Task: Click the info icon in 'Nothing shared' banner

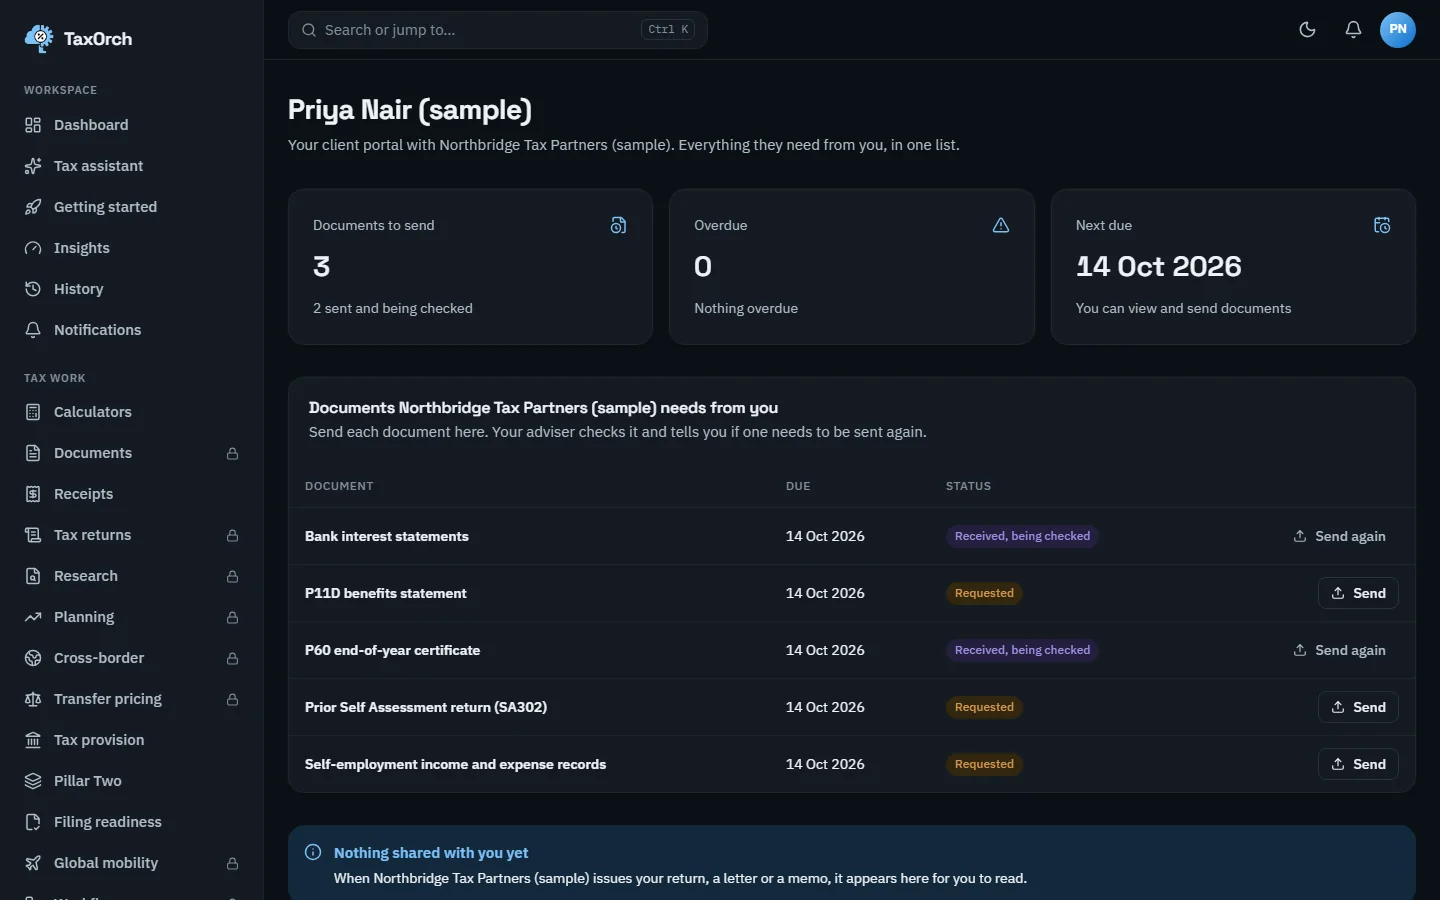Action: (x=313, y=852)
